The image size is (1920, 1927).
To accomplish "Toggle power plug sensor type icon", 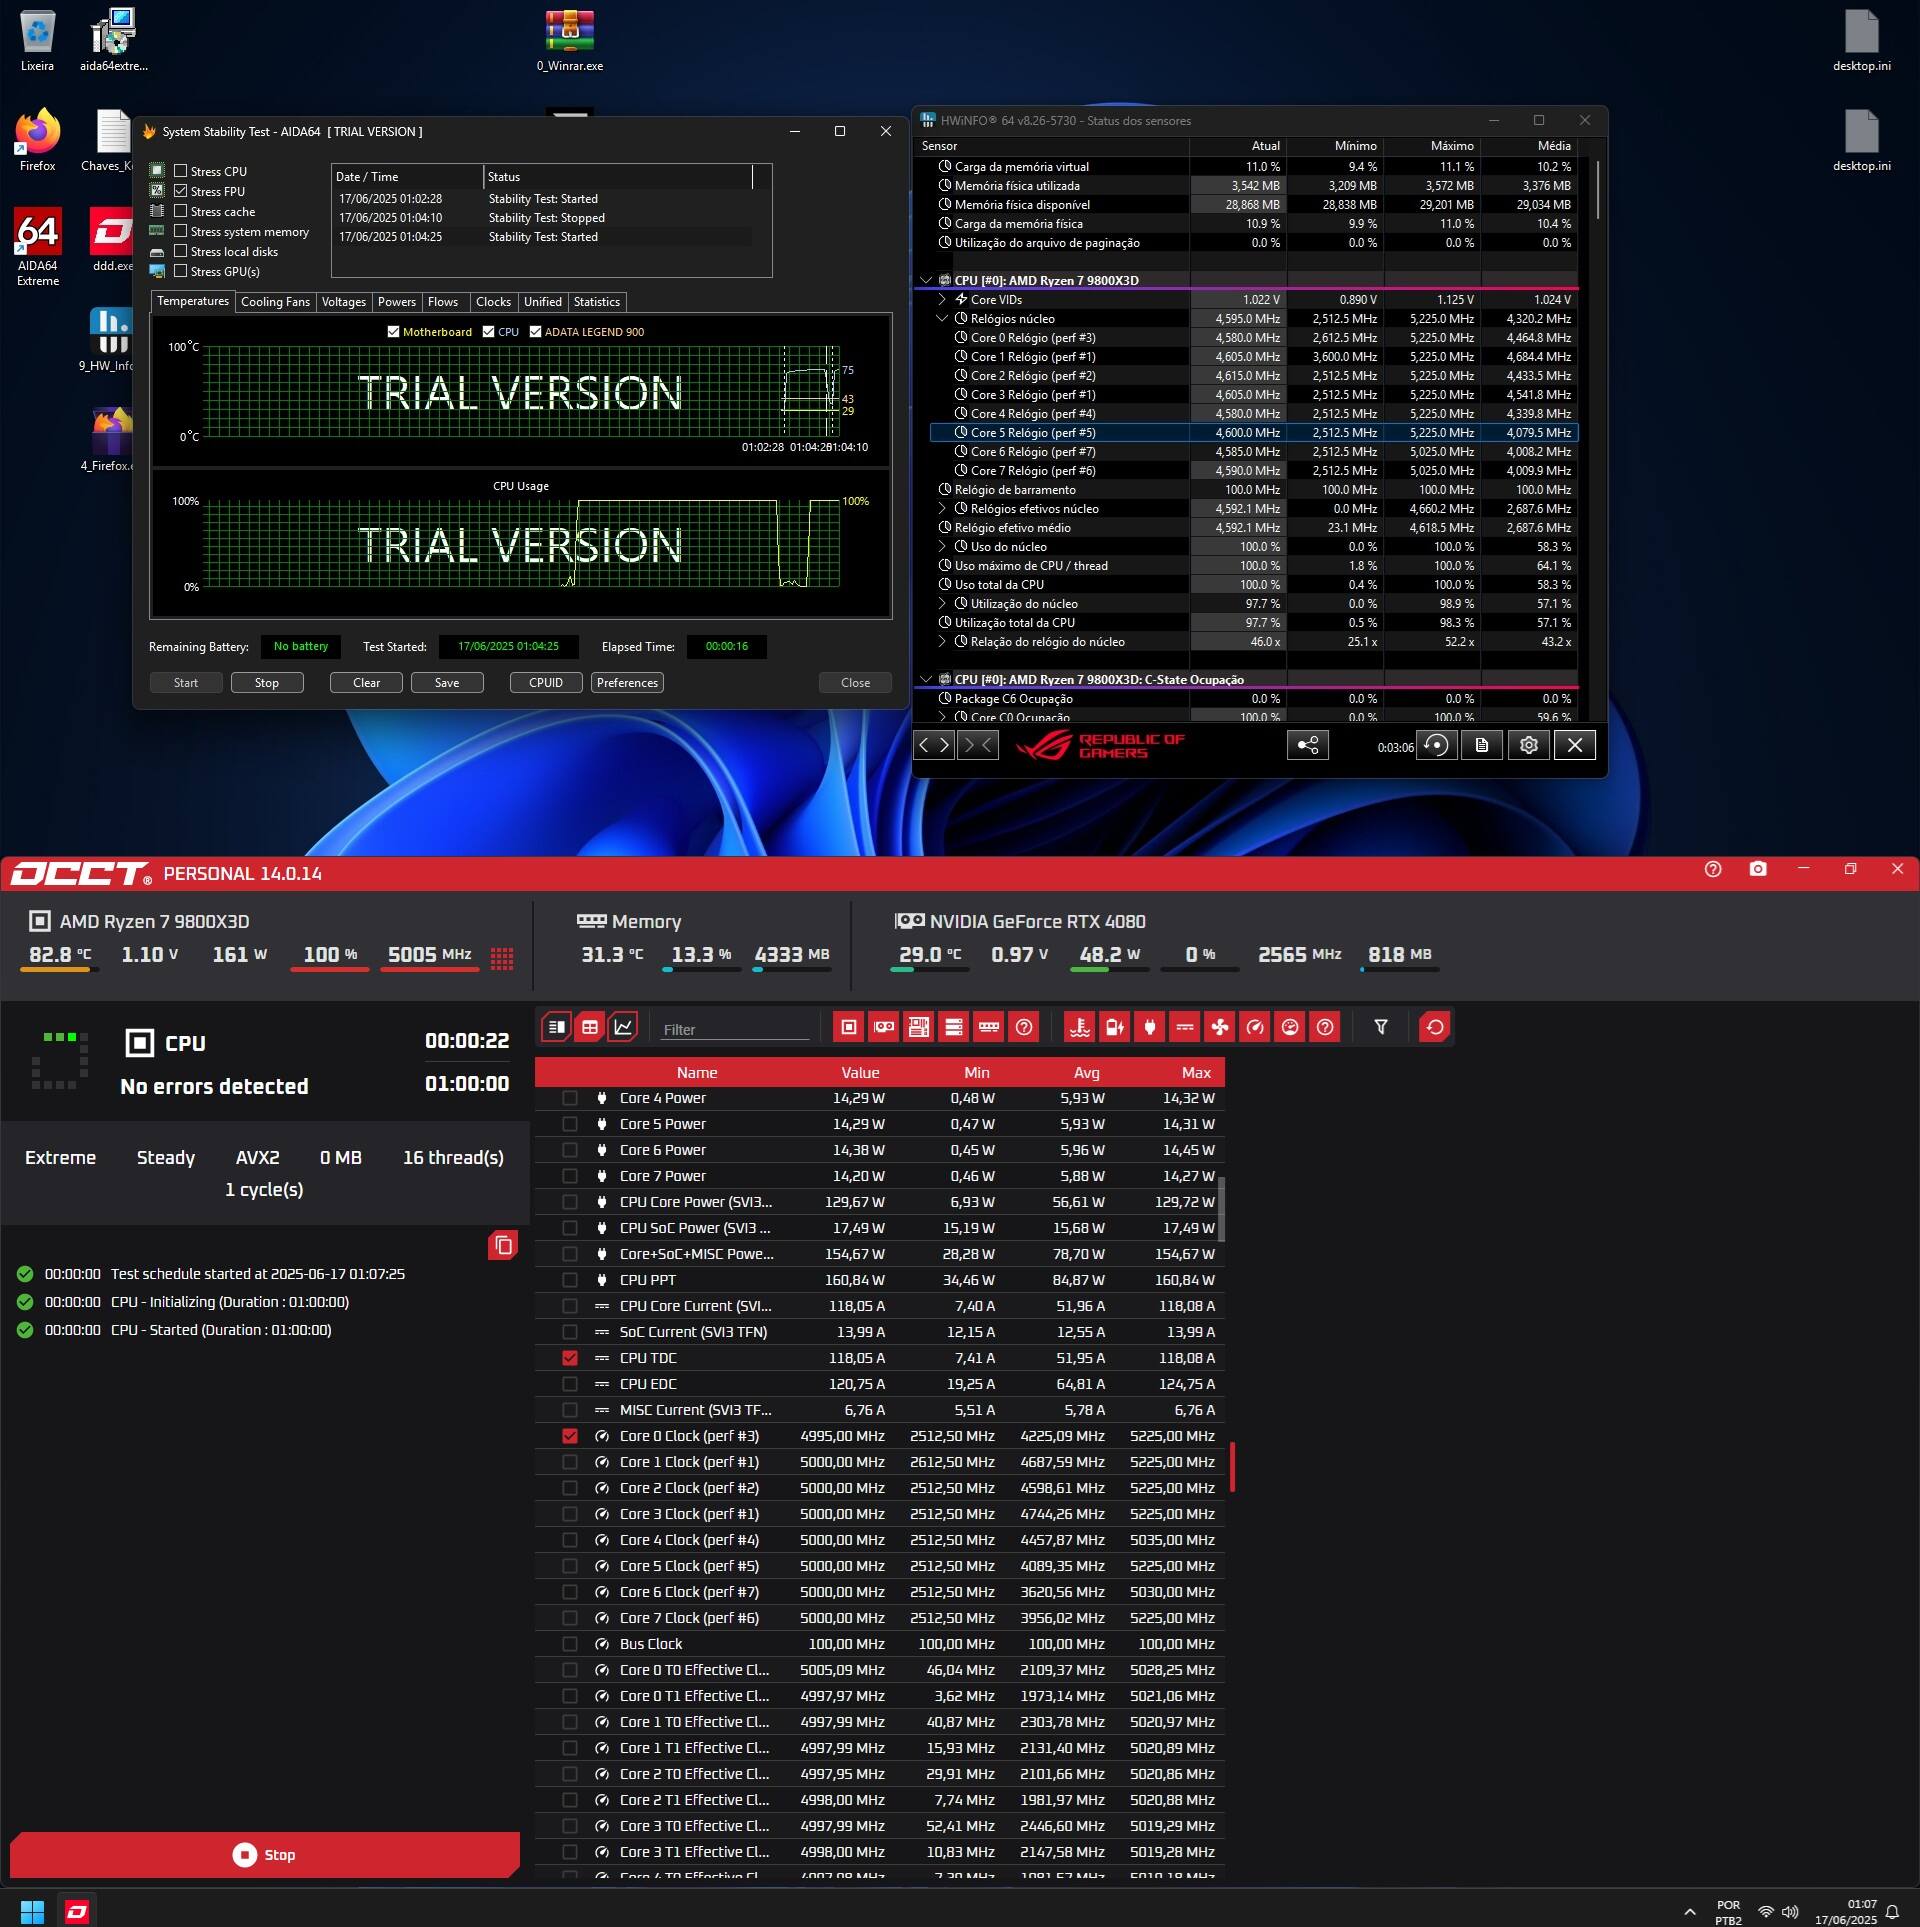I will tap(1150, 1027).
